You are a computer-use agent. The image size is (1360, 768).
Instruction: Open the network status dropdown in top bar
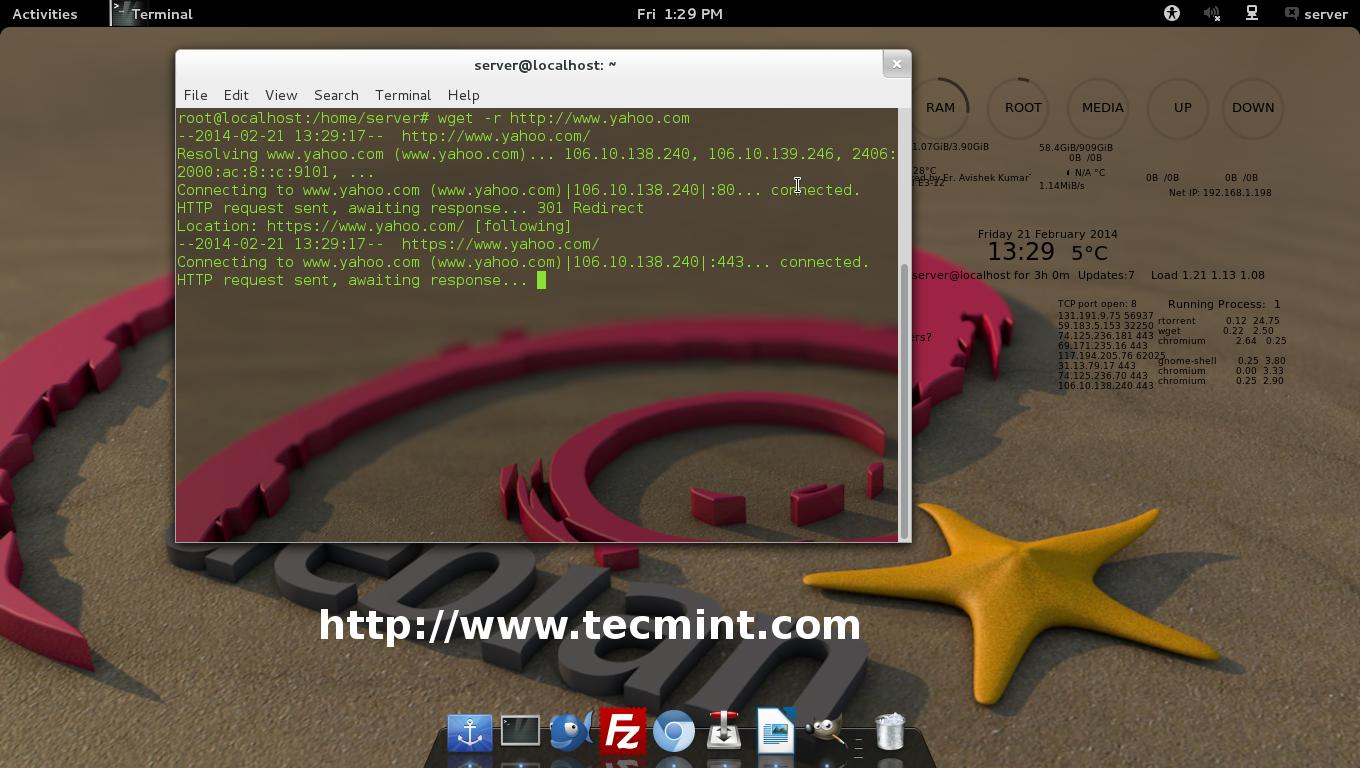click(1253, 13)
